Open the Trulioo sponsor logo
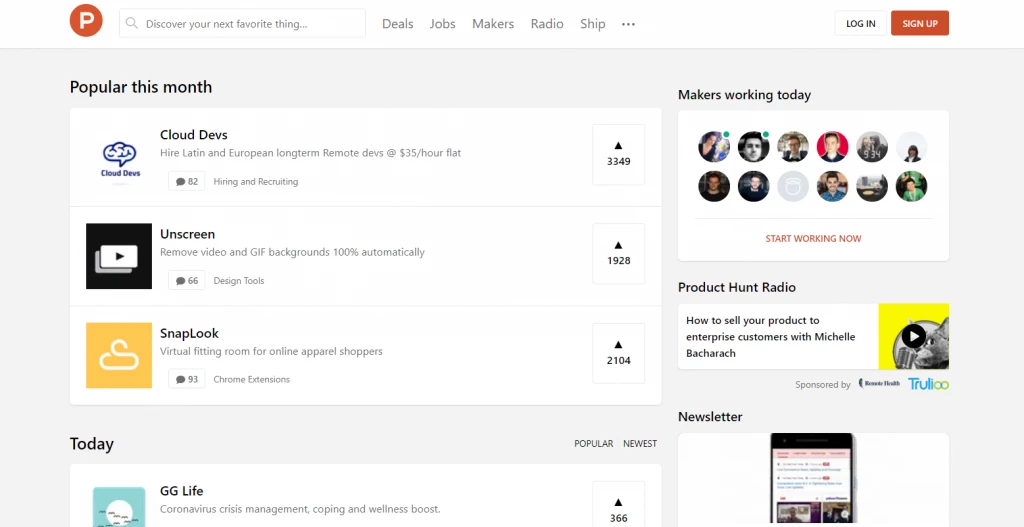 point(928,384)
